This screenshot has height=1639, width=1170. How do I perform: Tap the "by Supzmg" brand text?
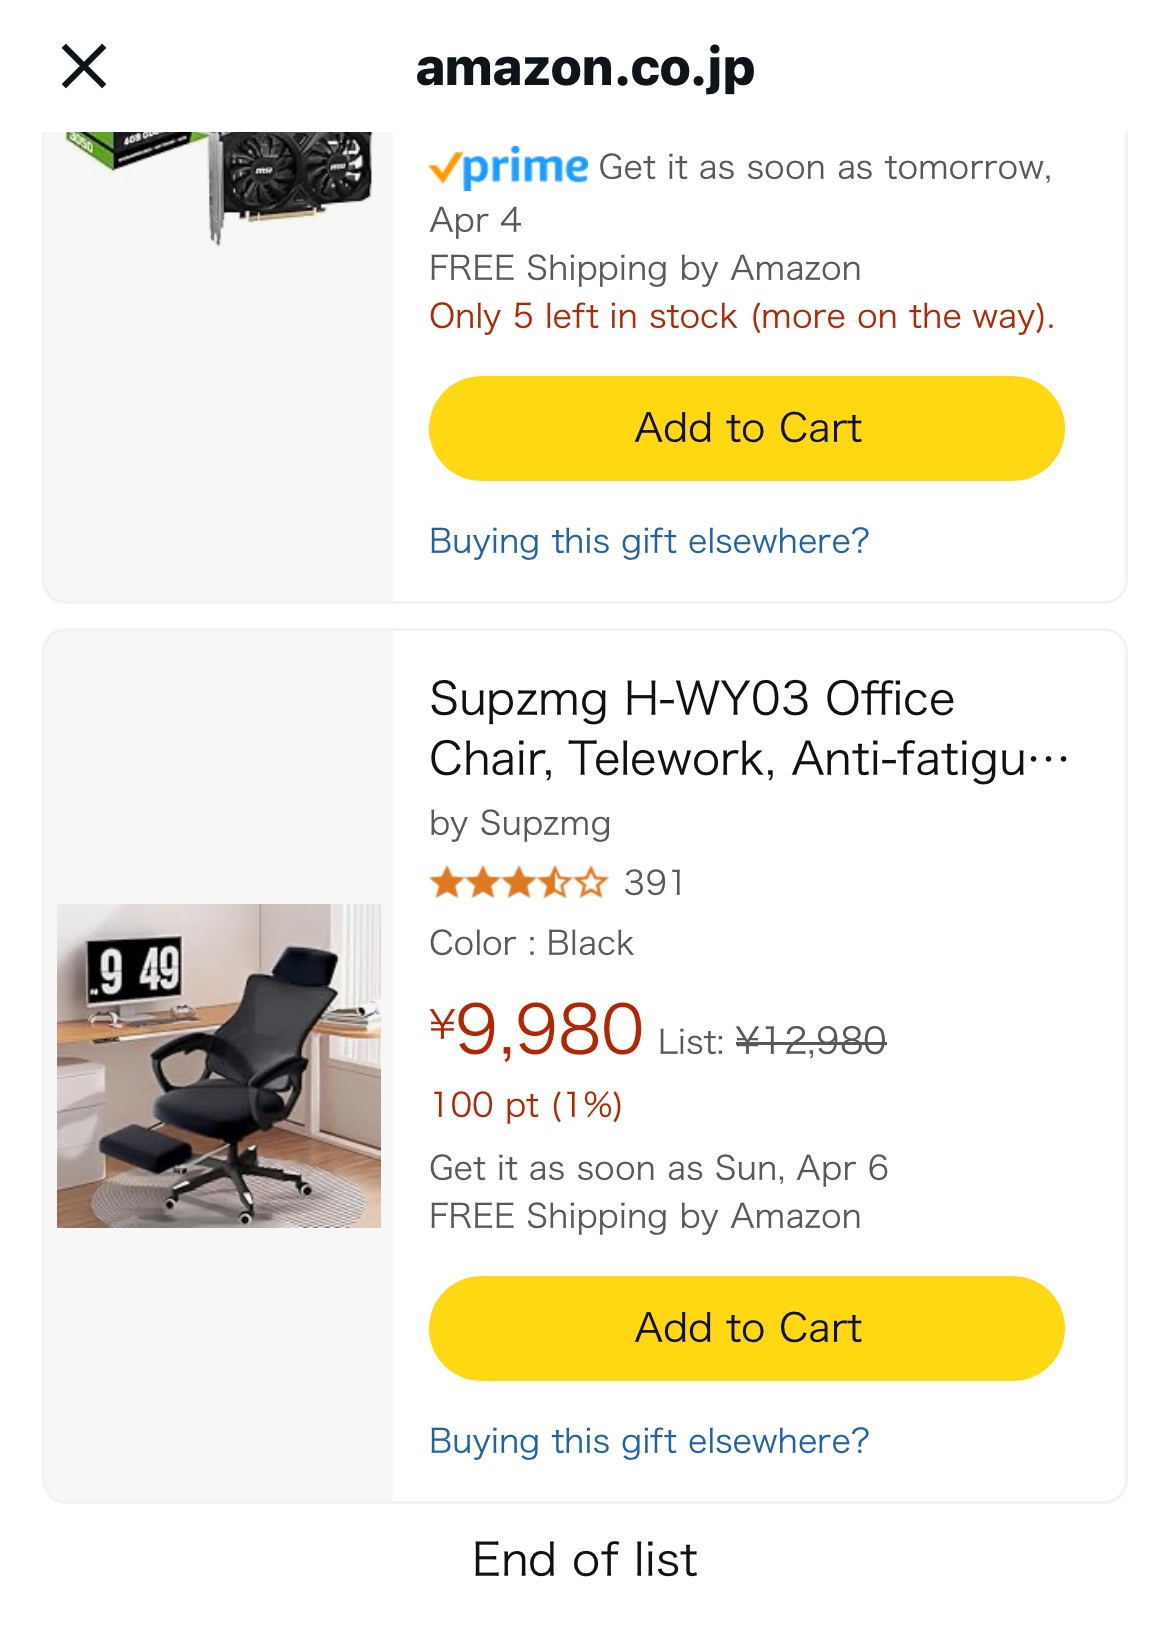coord(520,823)
